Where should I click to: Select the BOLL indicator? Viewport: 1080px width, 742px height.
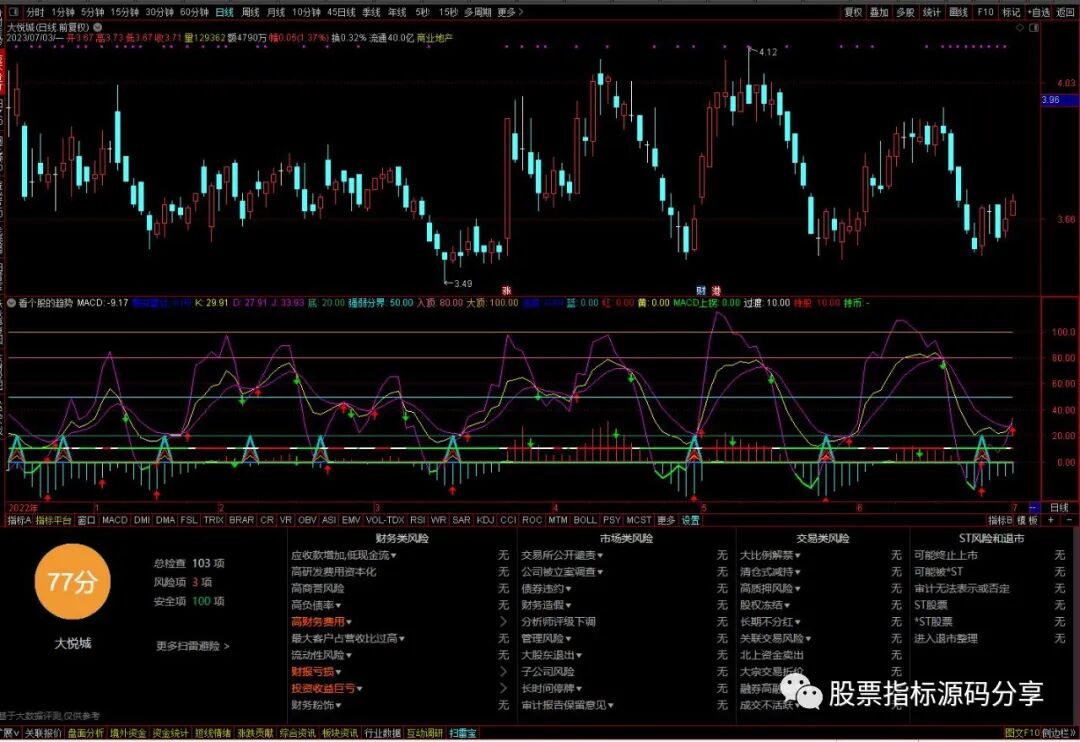(585, 520)
